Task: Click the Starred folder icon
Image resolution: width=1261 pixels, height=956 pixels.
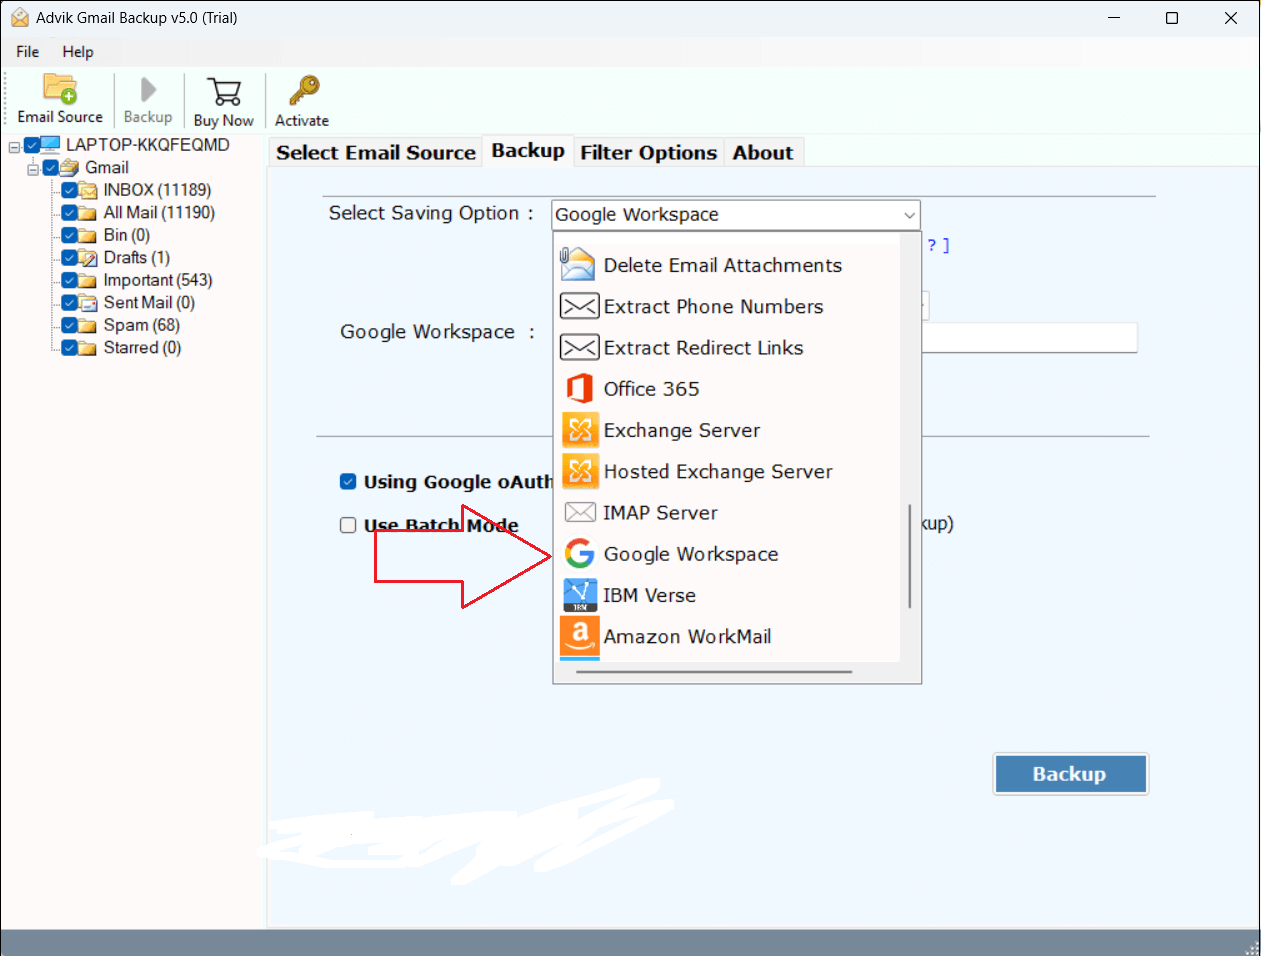Action: (x=88, y=348)
